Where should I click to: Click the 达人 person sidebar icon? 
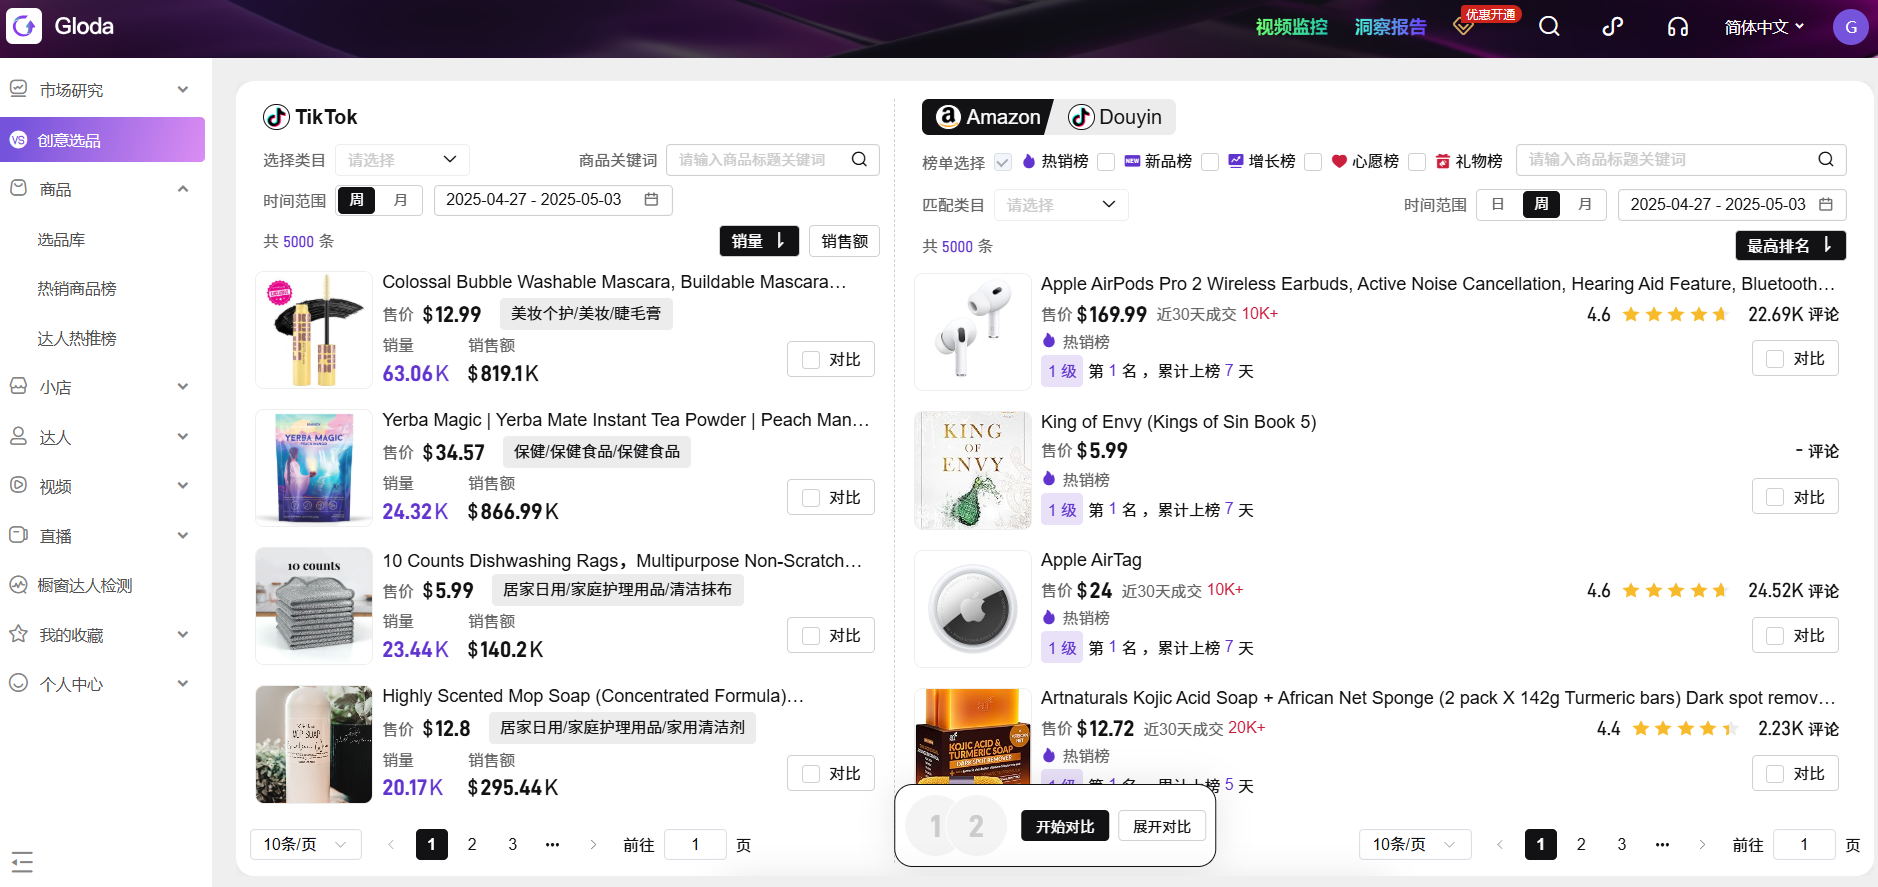18,436
